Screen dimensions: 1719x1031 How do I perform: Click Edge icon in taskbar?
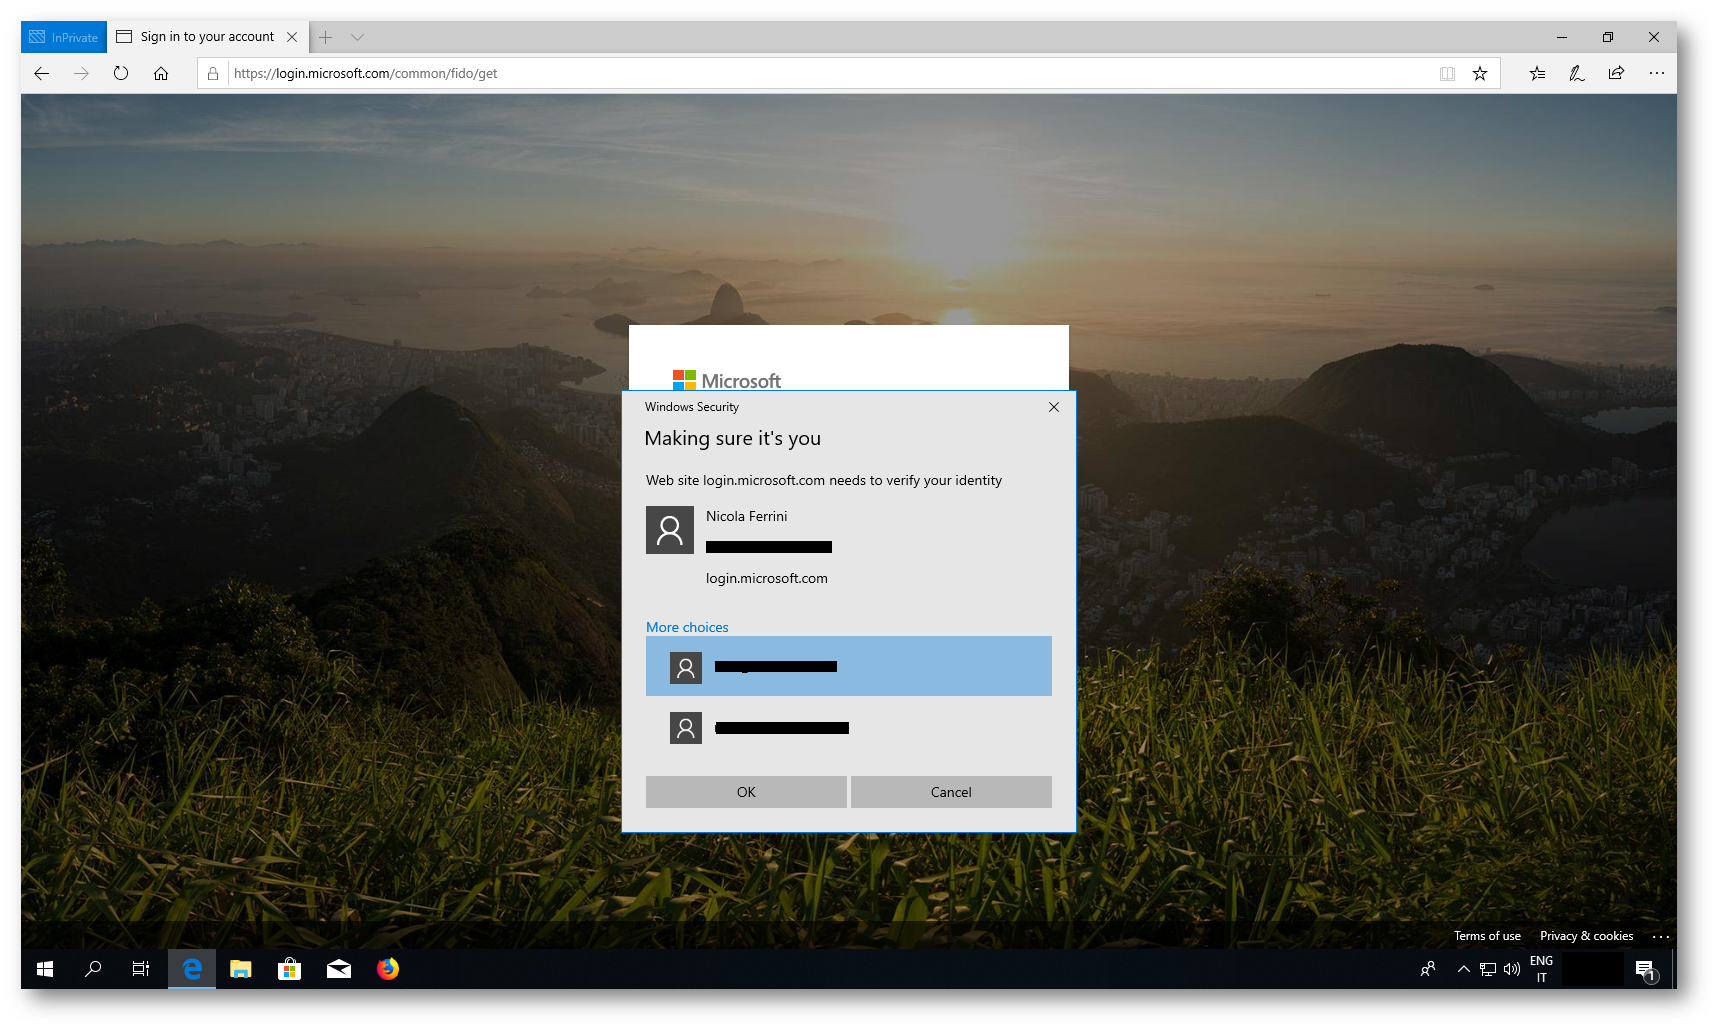pyautogui.click(x=192, y=969)
